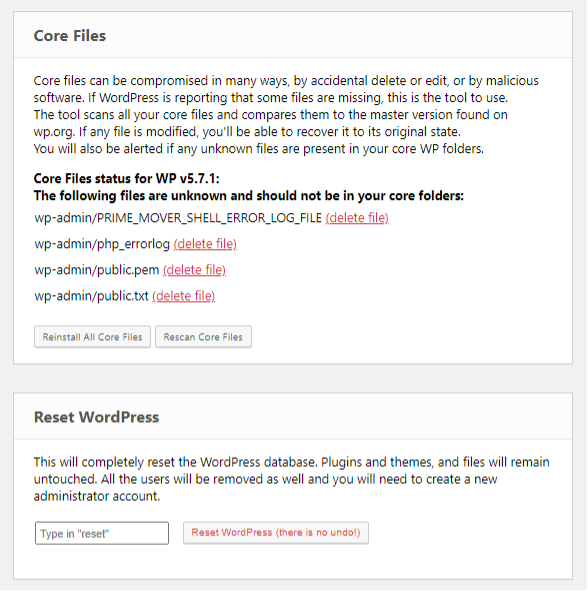Image resolution: width=588 pixels, height=592 pixels.
Task: Select the Core Files panel heading
Action: (x=70, y=36)
